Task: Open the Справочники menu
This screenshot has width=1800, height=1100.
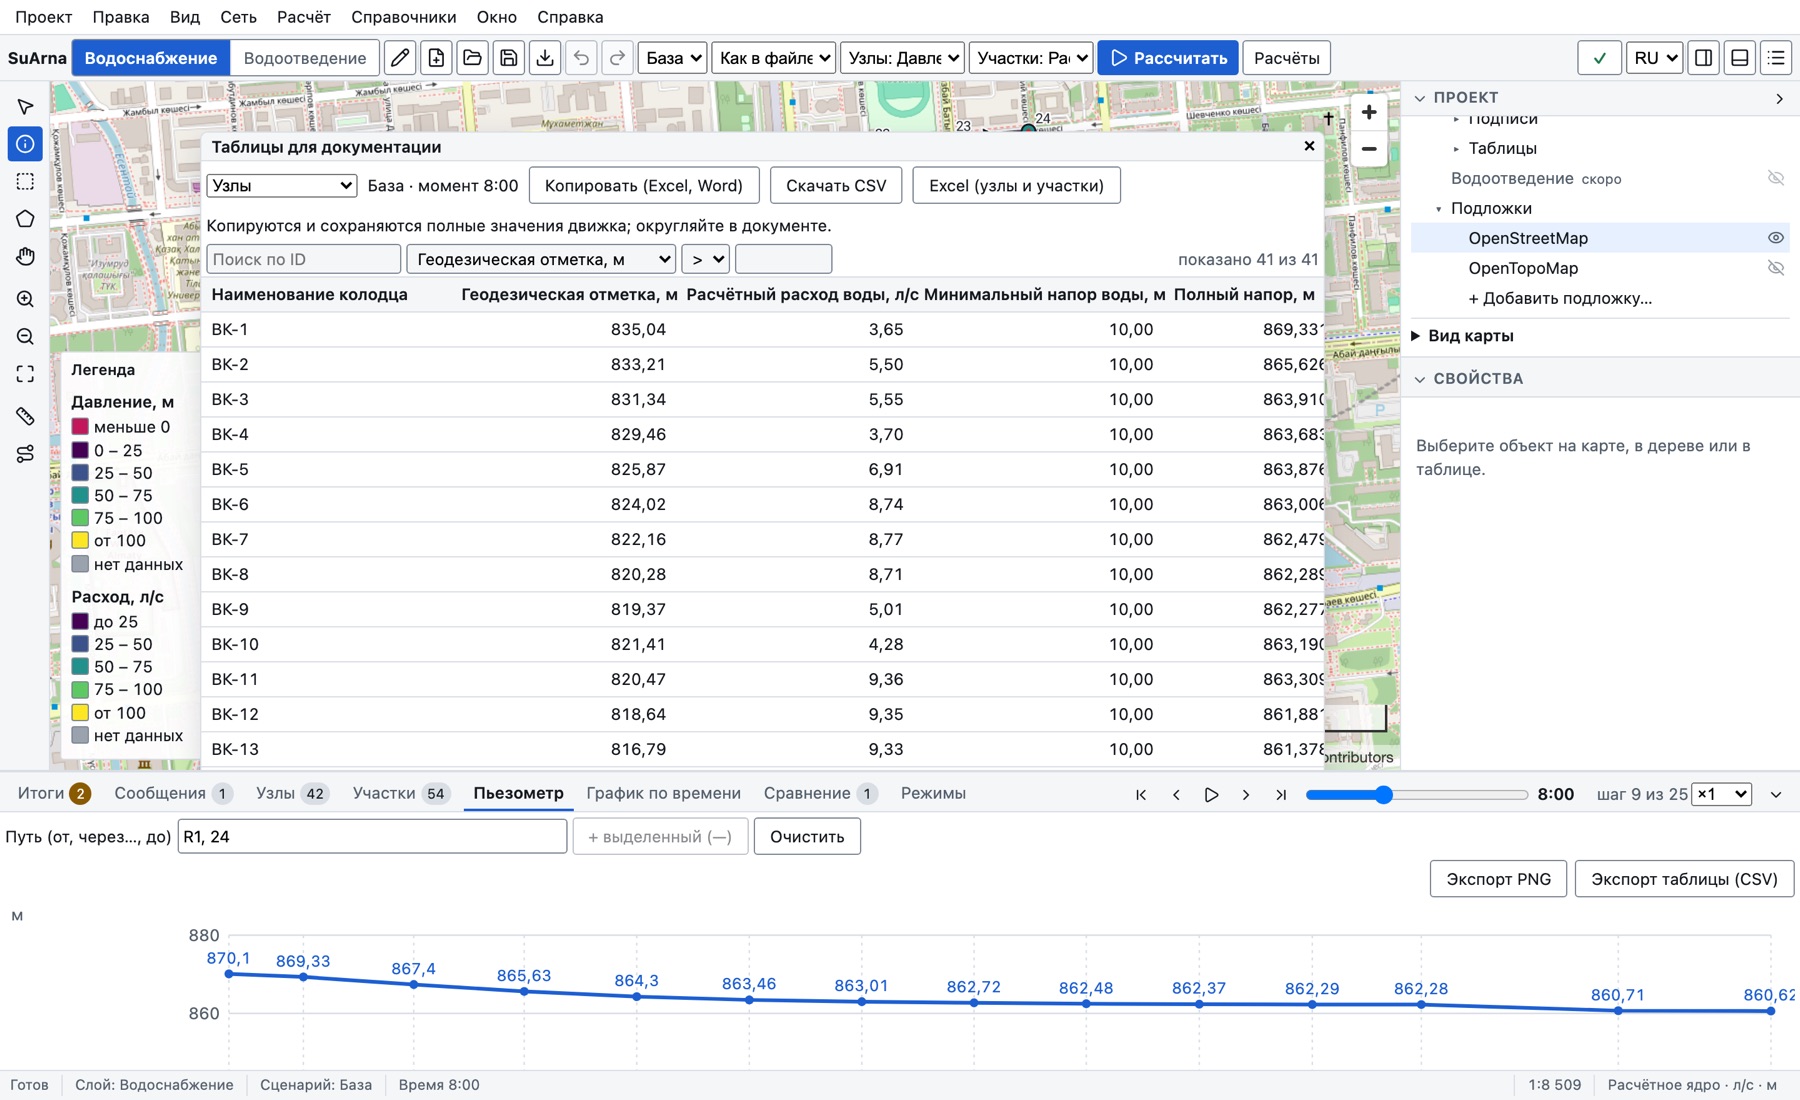Action: [x=403, y=17]
